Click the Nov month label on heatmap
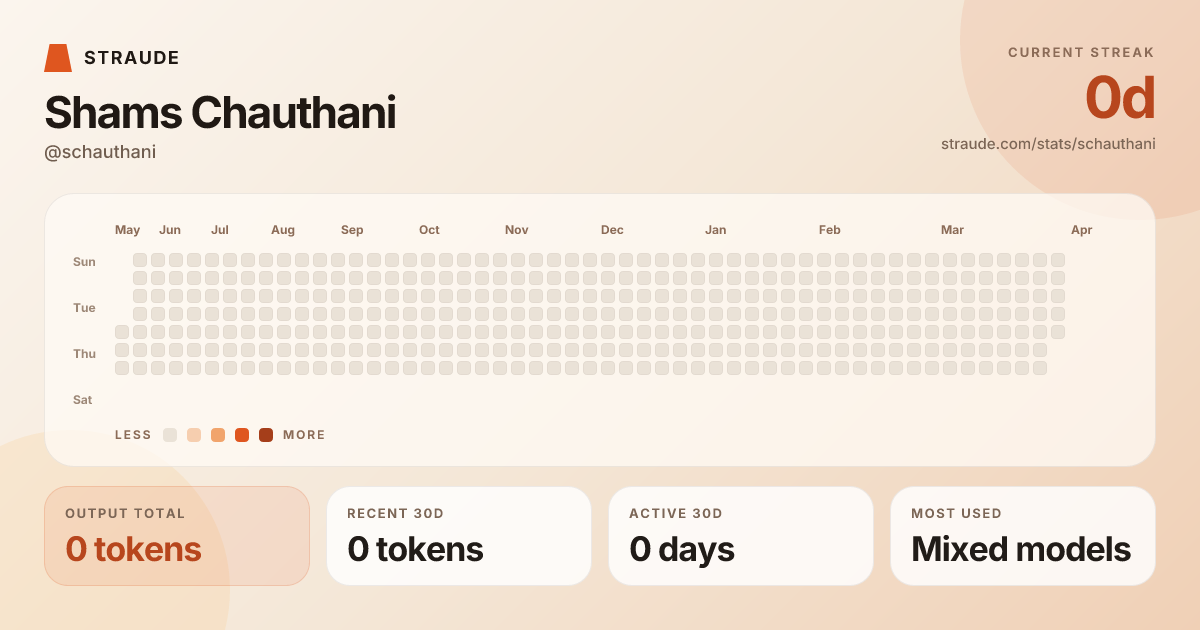This screenshot has width=1200, height=630. pyautogui.click(x=517, y=230)
